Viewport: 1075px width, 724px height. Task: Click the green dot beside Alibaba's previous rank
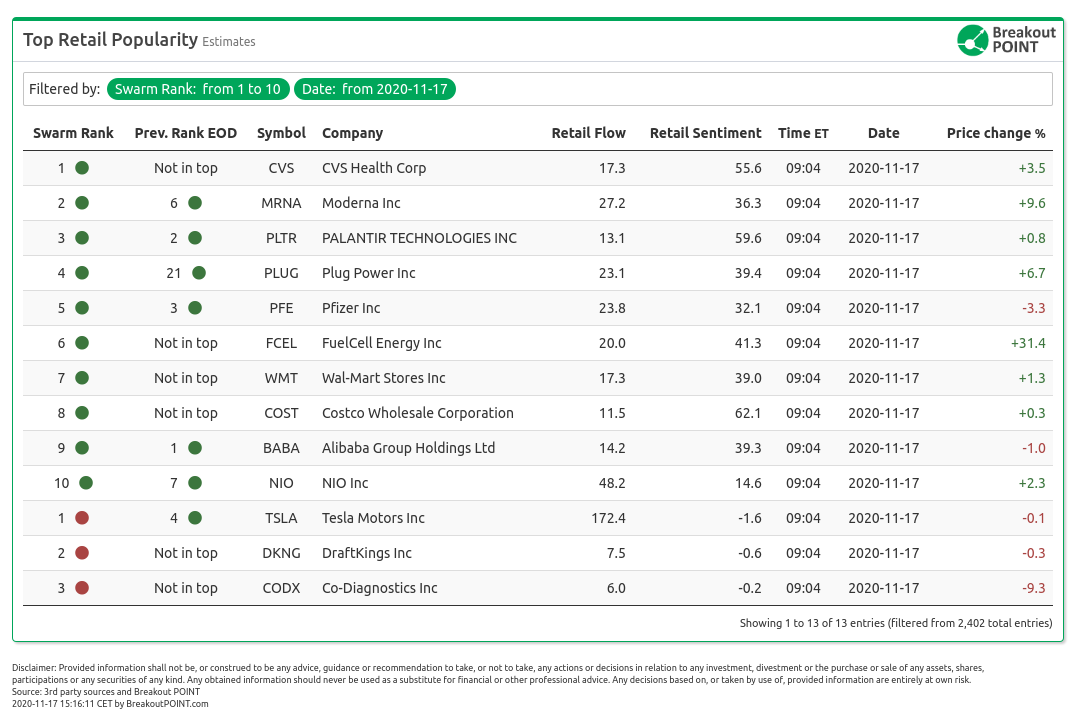click(x=195, y=448)
